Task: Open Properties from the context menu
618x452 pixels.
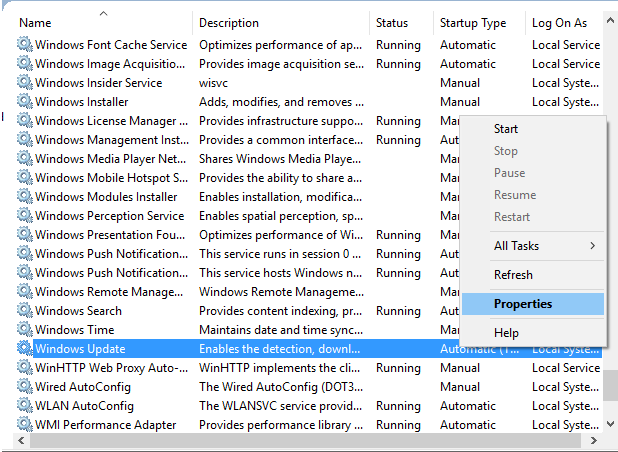Action: (x=533, y=304)
